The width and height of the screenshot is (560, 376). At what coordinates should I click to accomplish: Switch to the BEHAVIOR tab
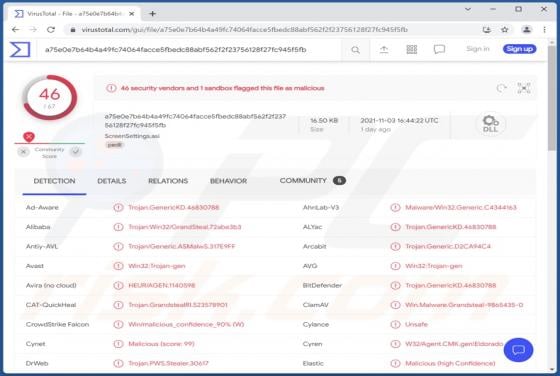pyautogui.click(x=229, y=181)
